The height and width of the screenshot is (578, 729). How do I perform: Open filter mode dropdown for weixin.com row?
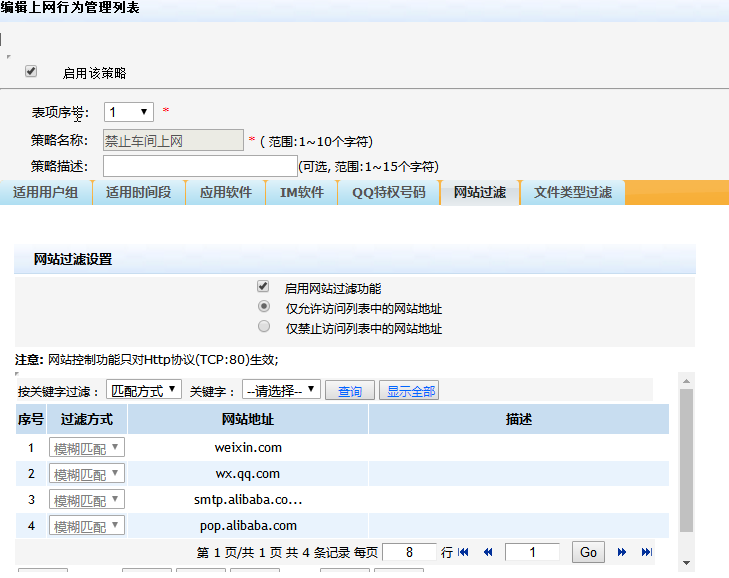coord(86,447)
